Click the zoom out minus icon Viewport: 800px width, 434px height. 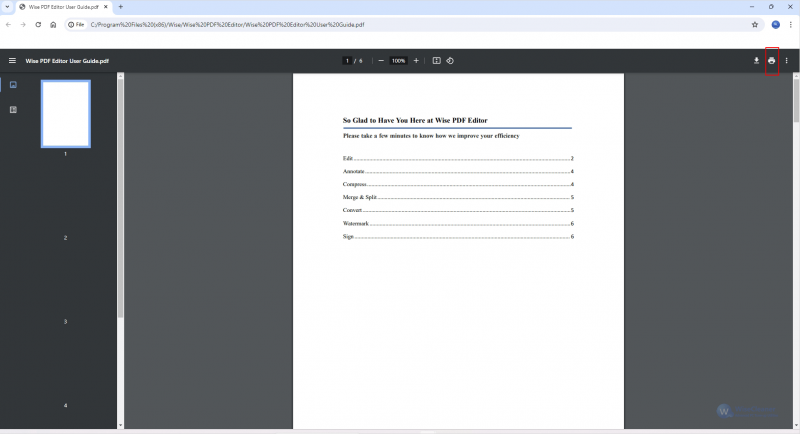pyautogui.click(x=381, y=61)
